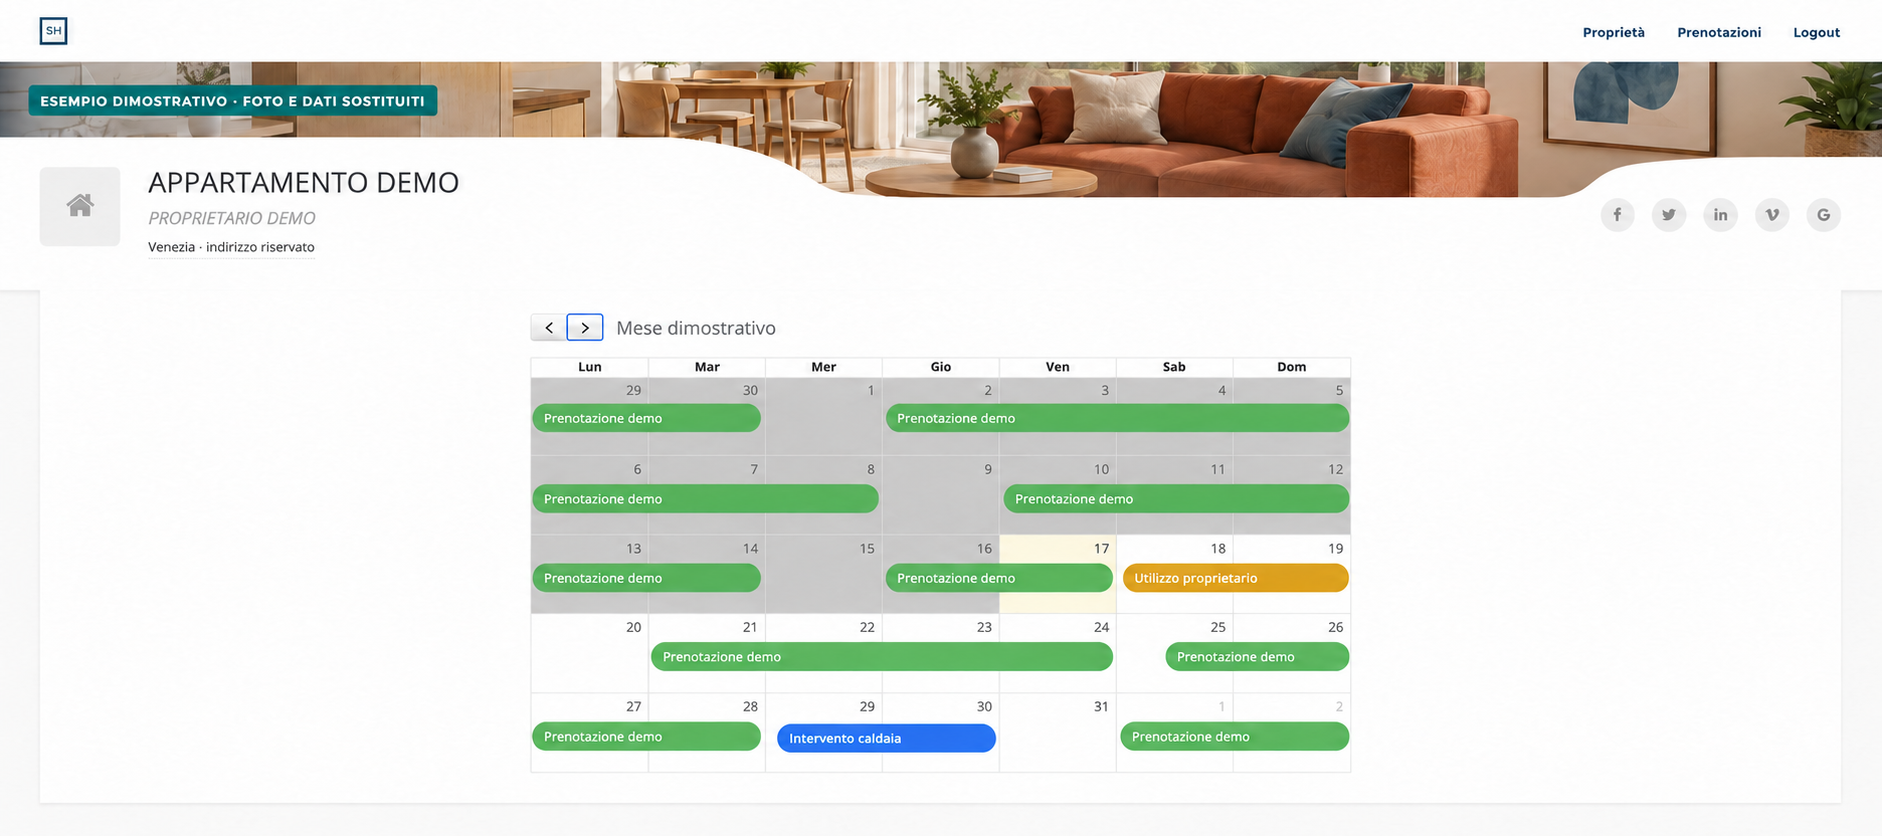The height and width of the screenshot is (836, 1882).
Task: Click the APPARTAMENTO DEMO title
Action: tap(304, 182)
